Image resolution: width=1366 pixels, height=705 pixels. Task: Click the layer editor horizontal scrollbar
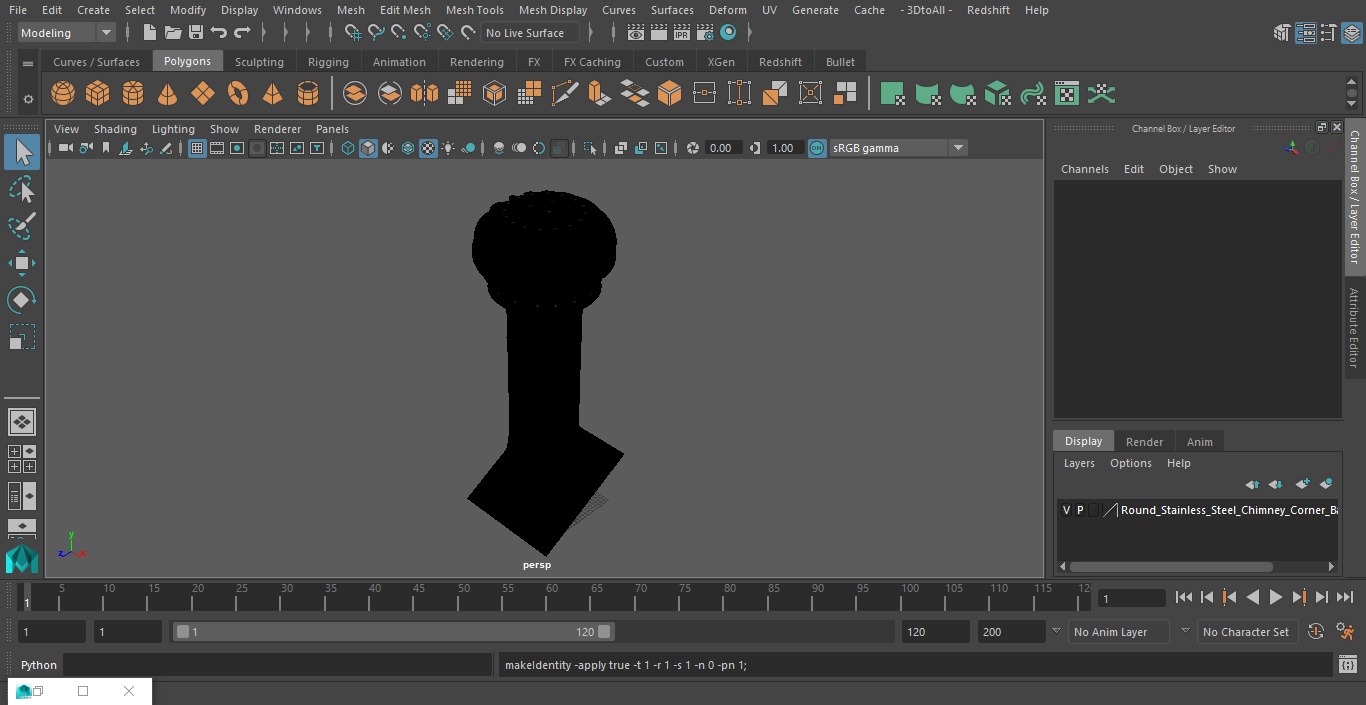pos(1171,566)
